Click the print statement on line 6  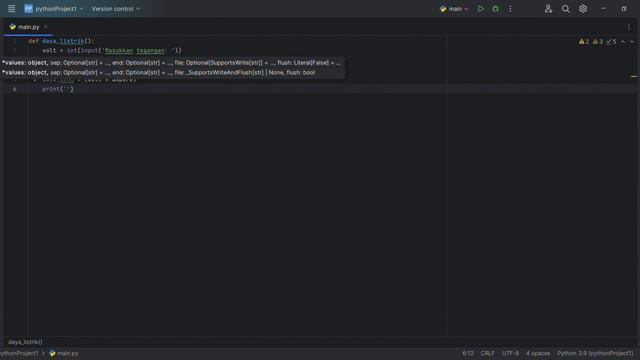point(58,89)
